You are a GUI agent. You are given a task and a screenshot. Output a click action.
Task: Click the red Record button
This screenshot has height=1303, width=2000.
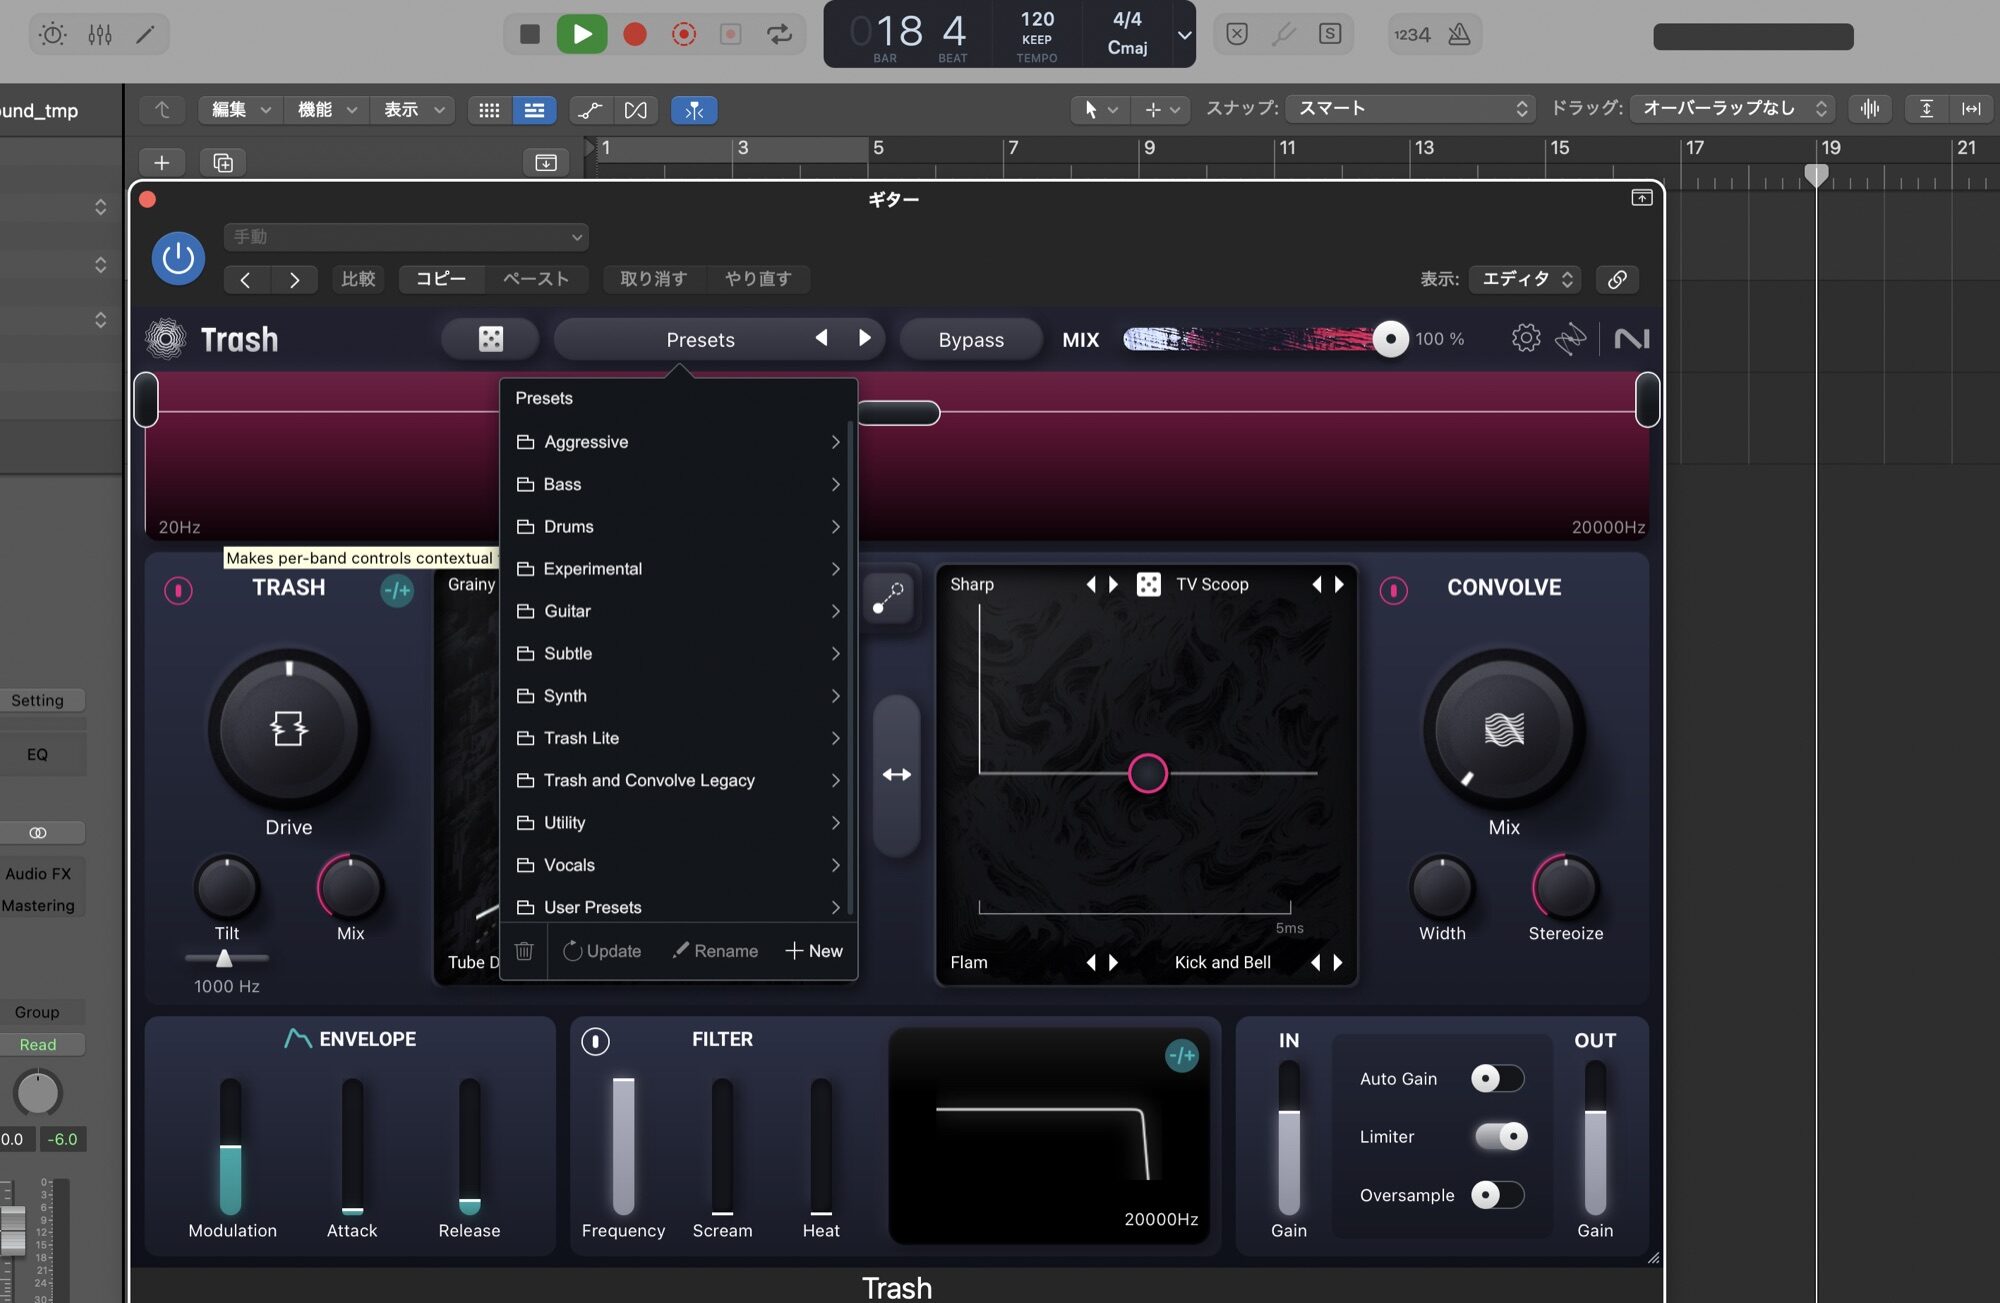(634, 34)
